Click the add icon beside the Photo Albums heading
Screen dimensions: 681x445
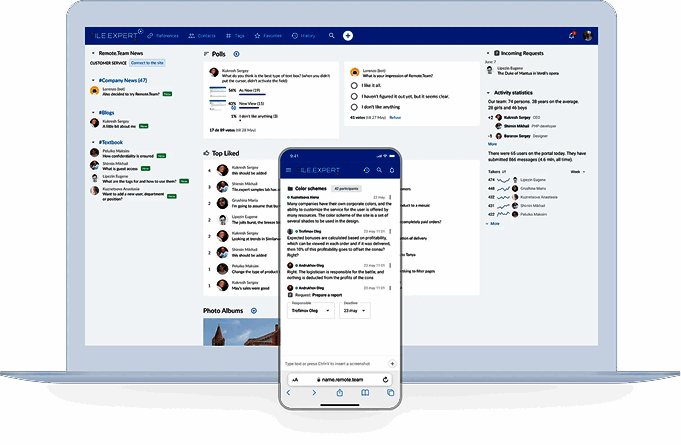point(254,311)
